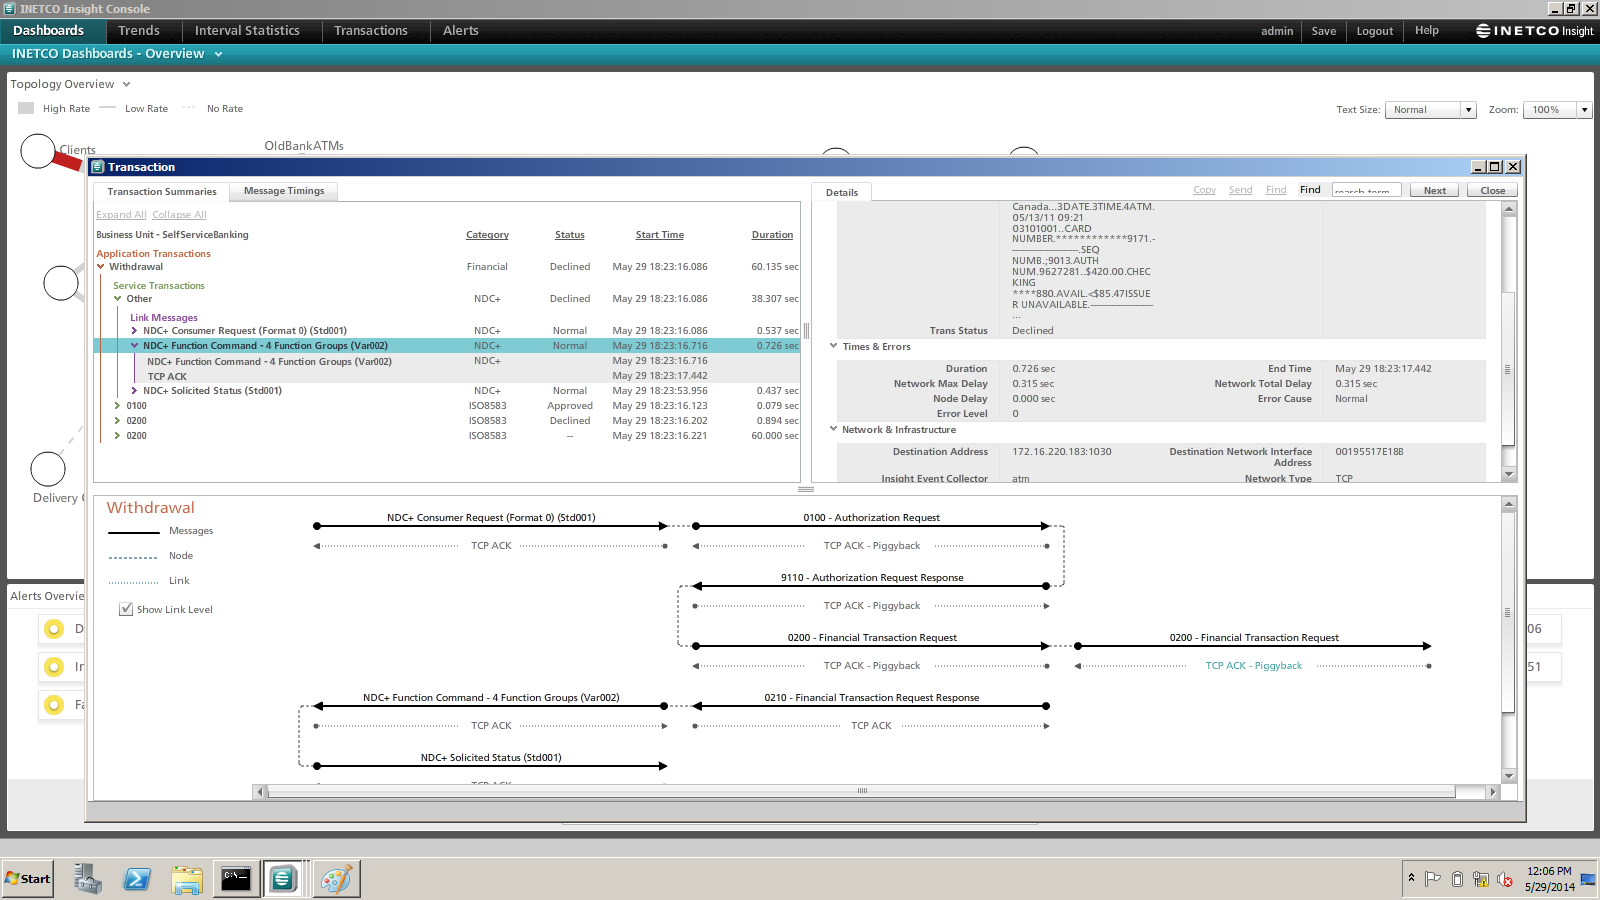Click the command prompt taskbar icon
This screenshot has width=1600, height=900.
[x=236, y=879]
